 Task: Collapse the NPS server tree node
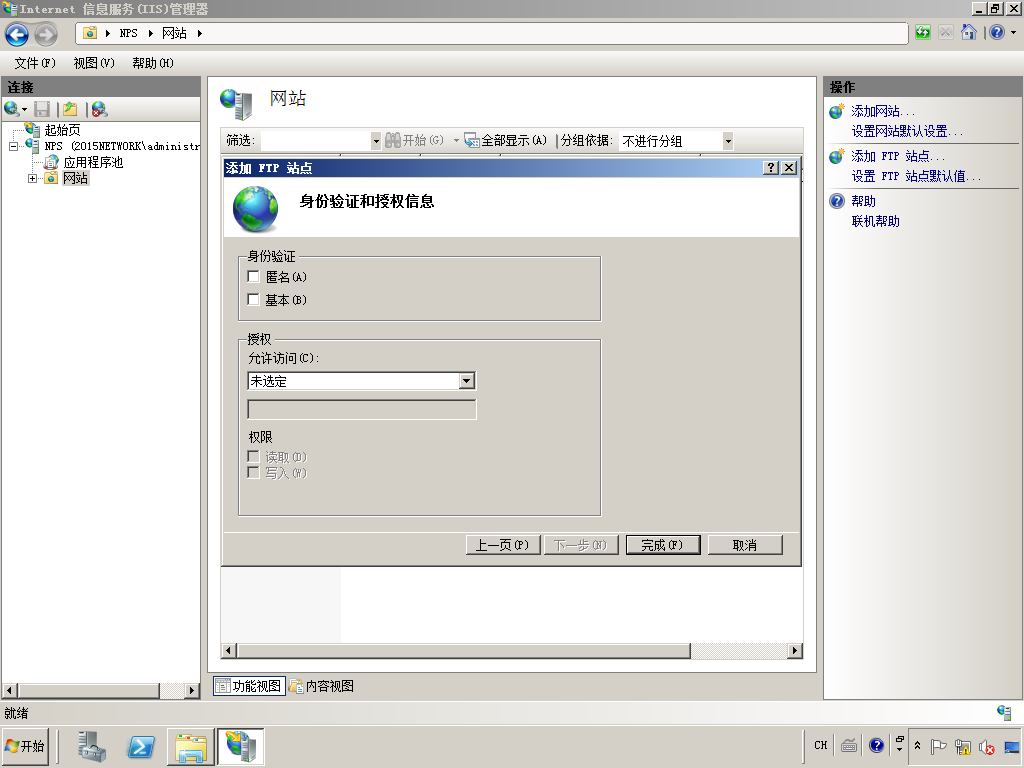click(13, 146)
